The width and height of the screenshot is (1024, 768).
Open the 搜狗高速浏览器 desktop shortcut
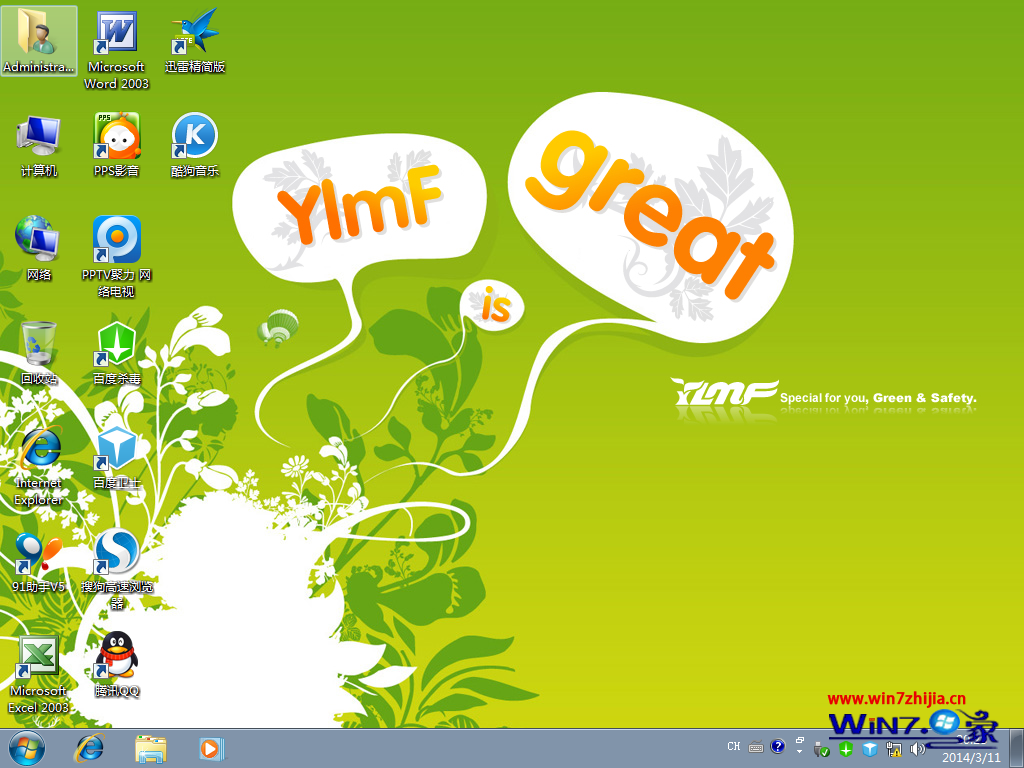pyautogui.click(x=116, y=552)
